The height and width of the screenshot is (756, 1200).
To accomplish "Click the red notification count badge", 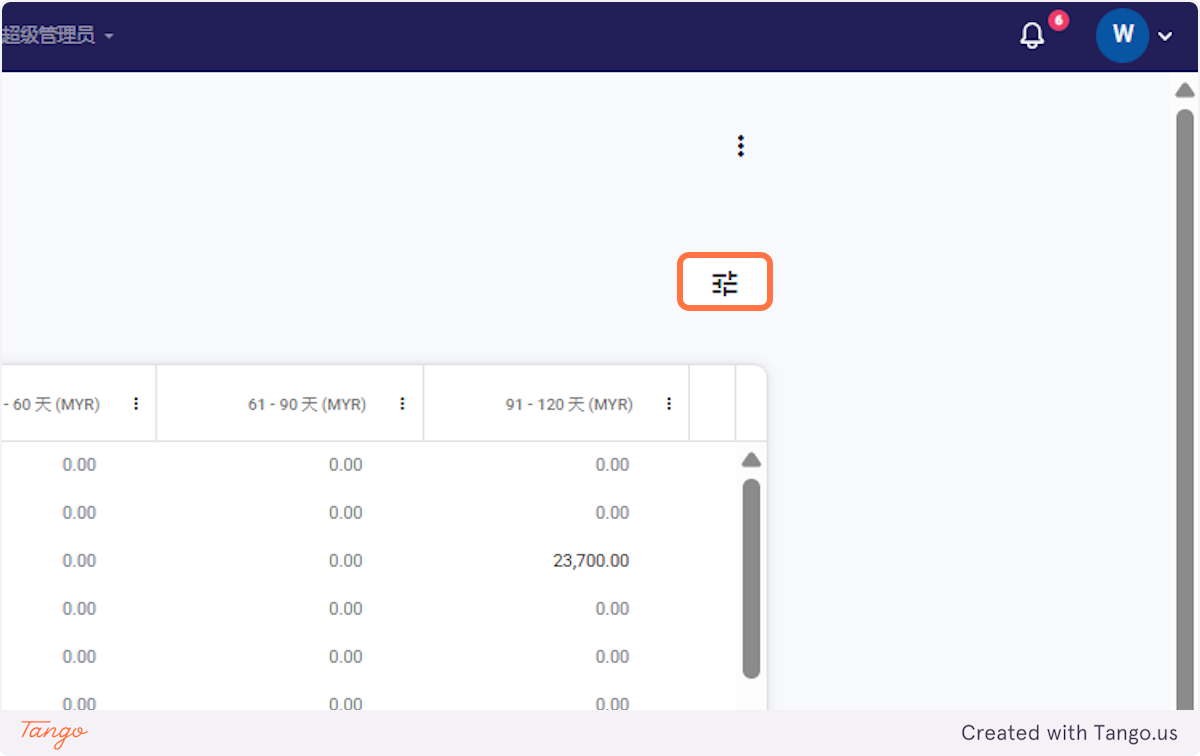I will click(1058, 20).
